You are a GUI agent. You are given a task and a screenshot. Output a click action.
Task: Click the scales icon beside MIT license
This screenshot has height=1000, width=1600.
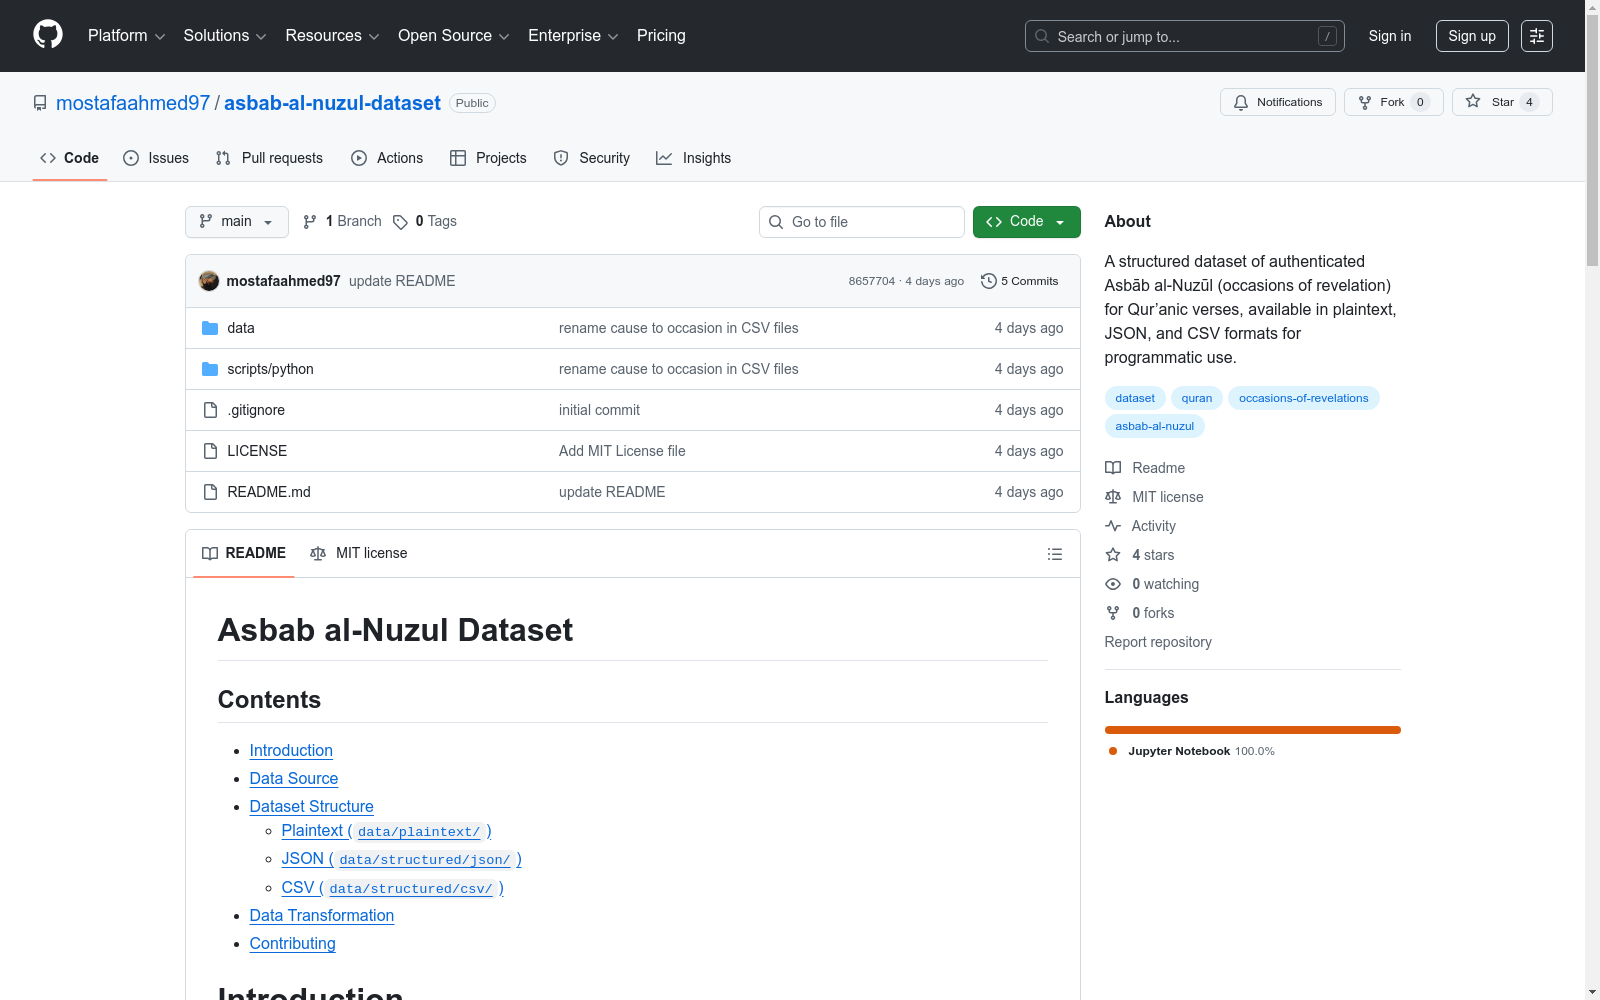(1113, 497)
